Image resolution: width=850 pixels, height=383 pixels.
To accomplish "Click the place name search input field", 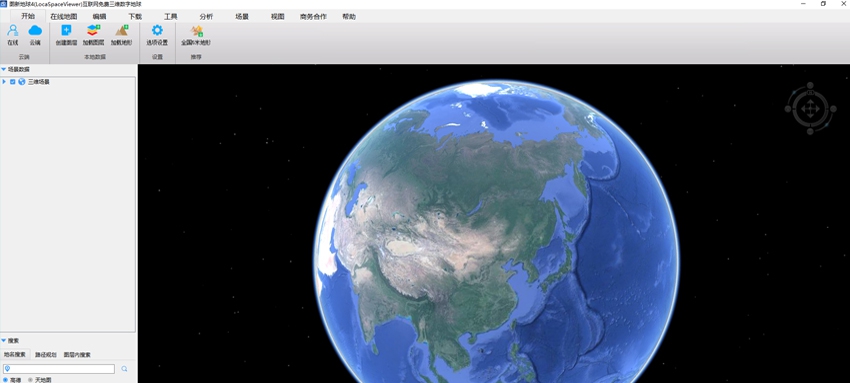I will point(59,369).
